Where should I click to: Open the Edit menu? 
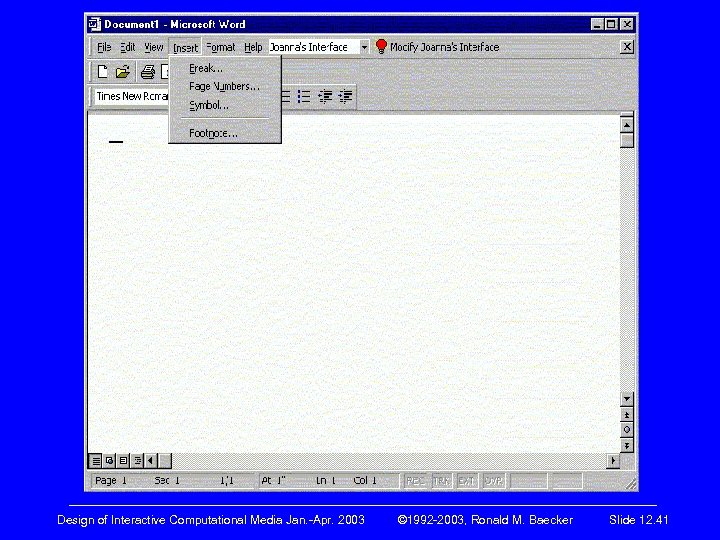[128, 47]
